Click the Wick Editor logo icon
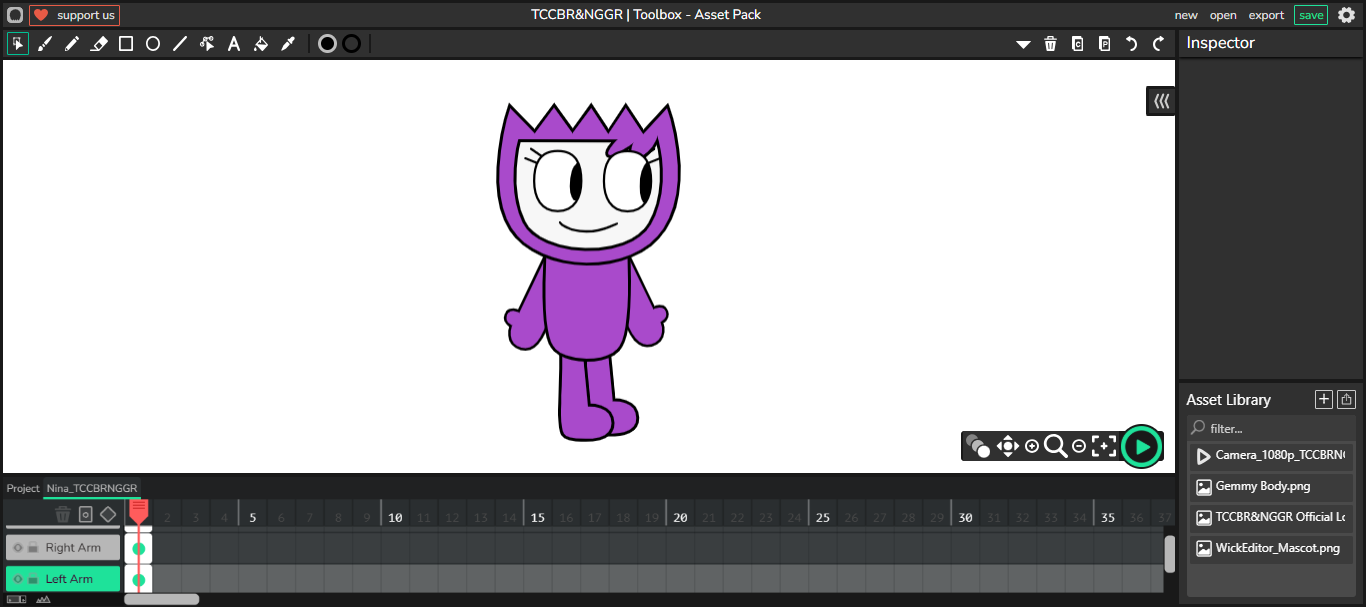 point(15,15)
